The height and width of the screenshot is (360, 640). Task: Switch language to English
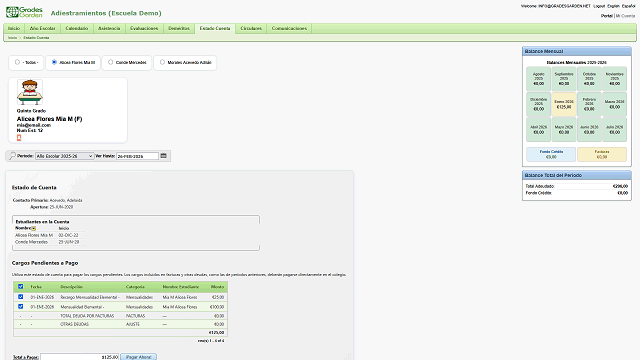[613, 6]
